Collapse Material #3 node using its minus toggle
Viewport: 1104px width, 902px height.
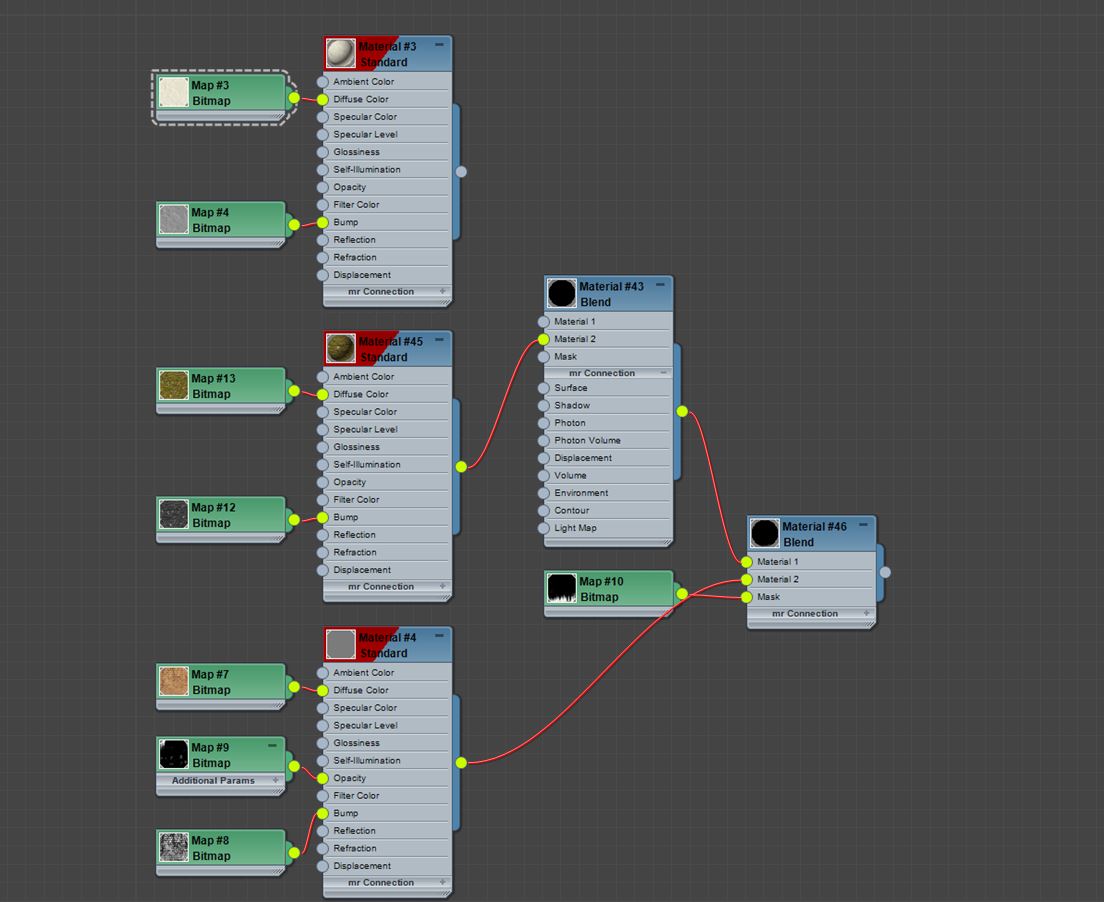coord(440,43)
